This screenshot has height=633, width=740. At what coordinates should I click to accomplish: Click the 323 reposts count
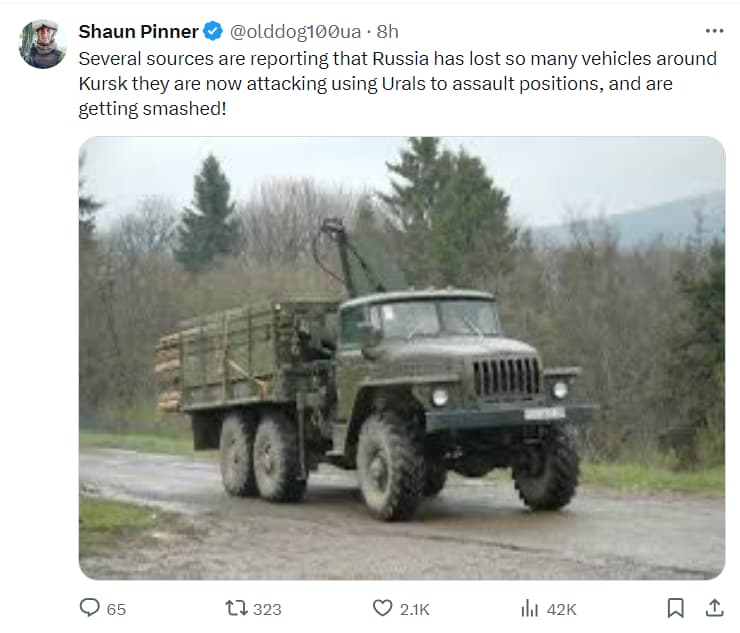click(x=267, y=609)
